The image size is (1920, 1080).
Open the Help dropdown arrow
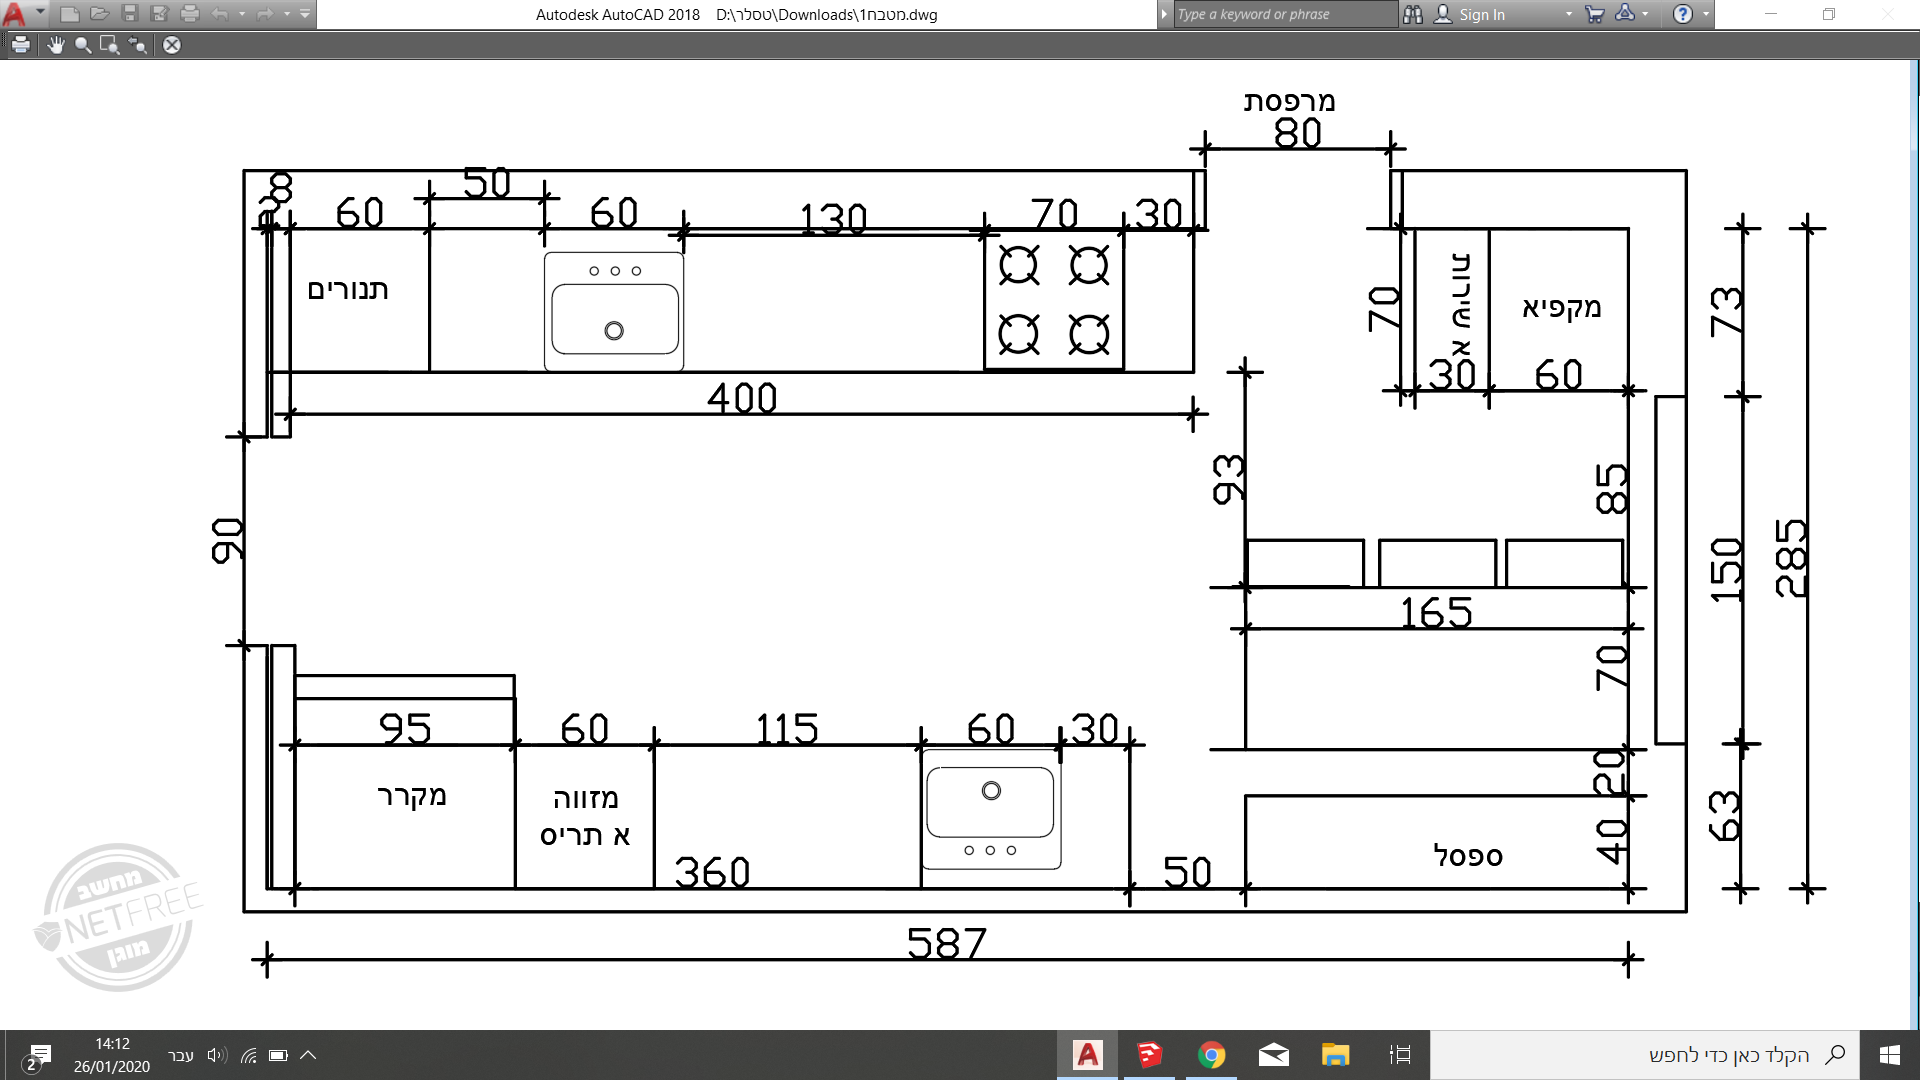click(x=1705, y=14)
